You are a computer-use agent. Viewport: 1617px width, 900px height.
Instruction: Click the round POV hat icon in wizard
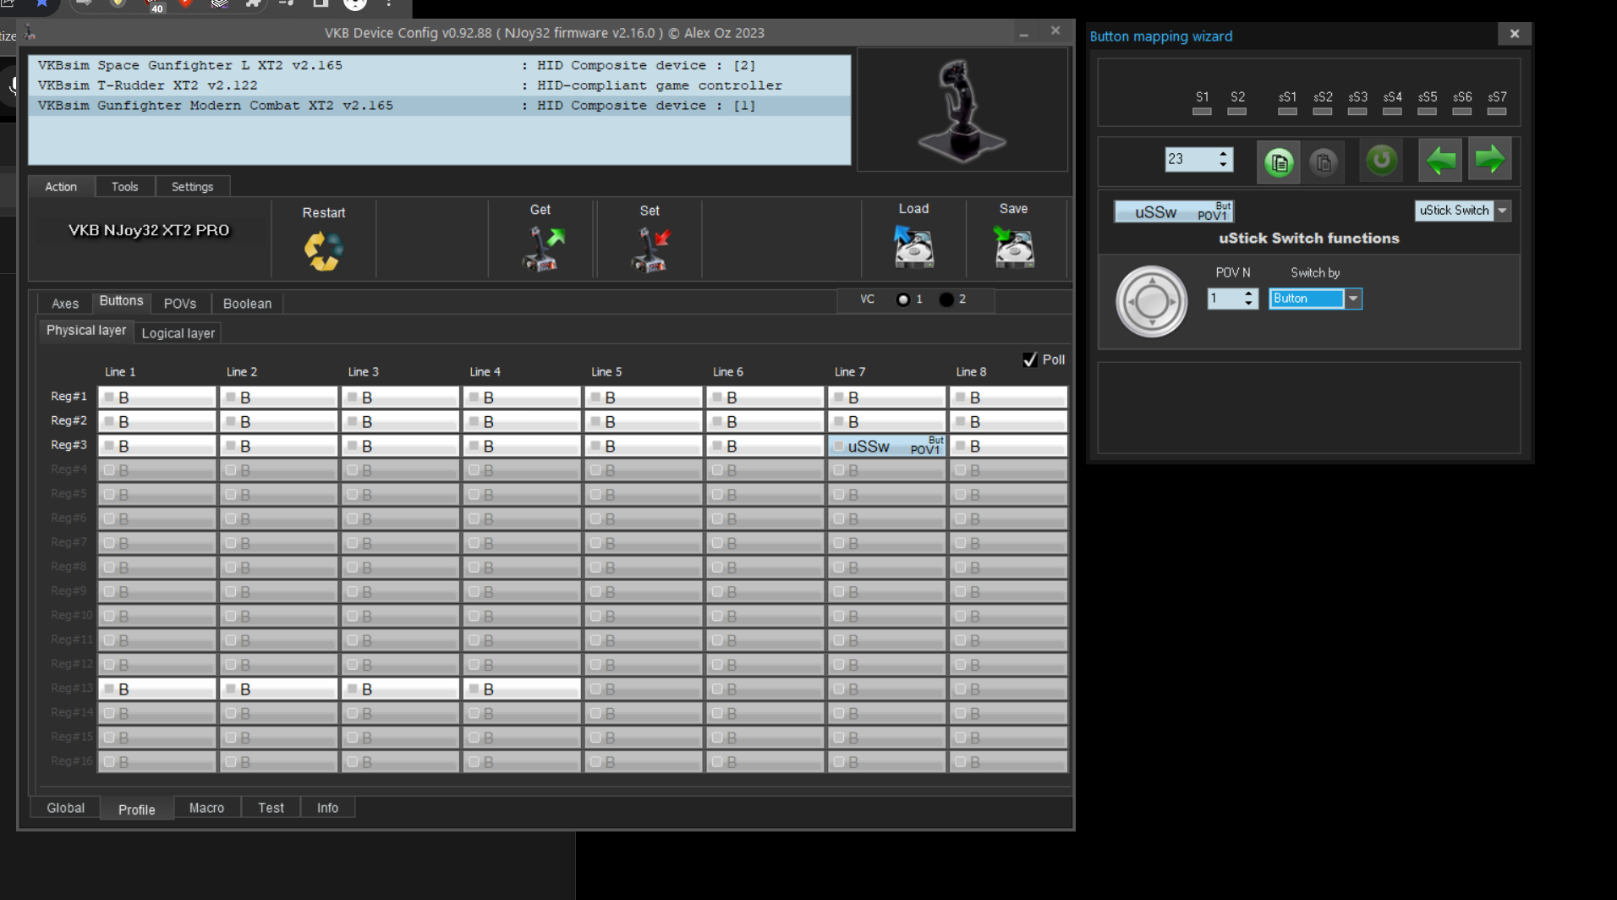1151,301
